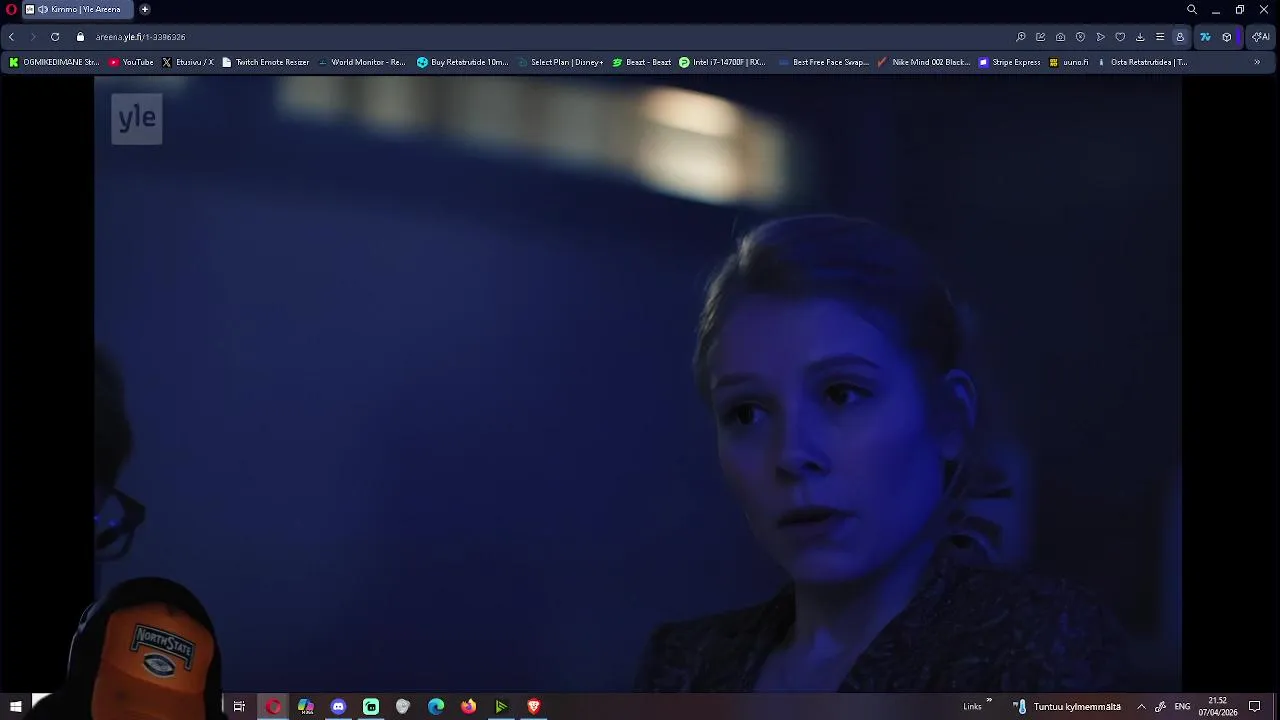Image resolution: width=1280 pixels, height=720 pixels.
Task: Open the Nike Mind 002 bookmark
Action: point(924,62)
